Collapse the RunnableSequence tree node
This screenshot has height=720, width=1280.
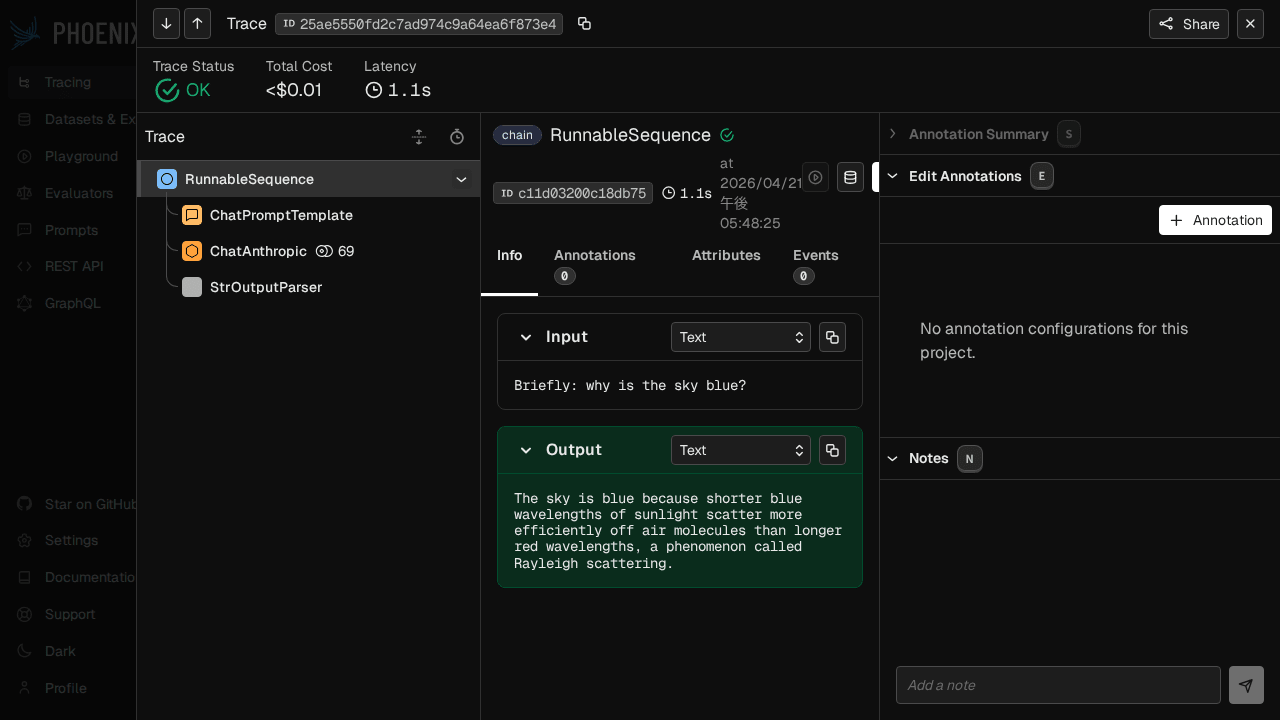461,179
